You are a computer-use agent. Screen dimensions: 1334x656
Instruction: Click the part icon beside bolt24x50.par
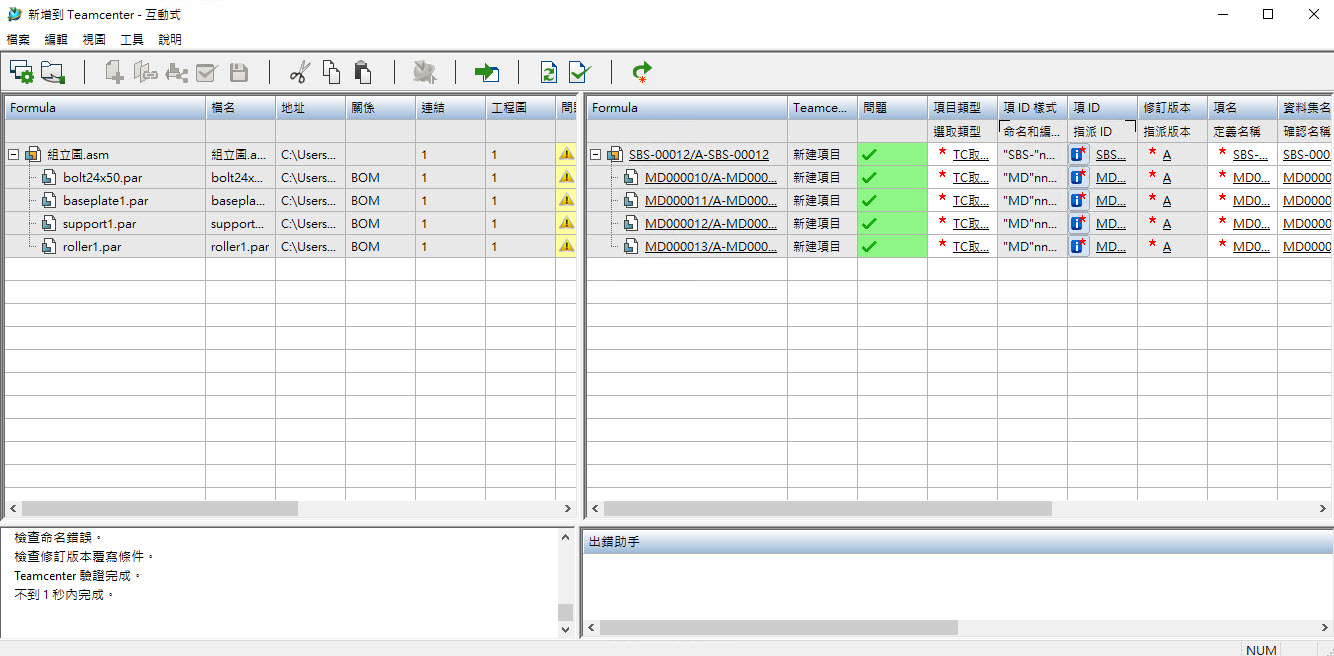48,178
